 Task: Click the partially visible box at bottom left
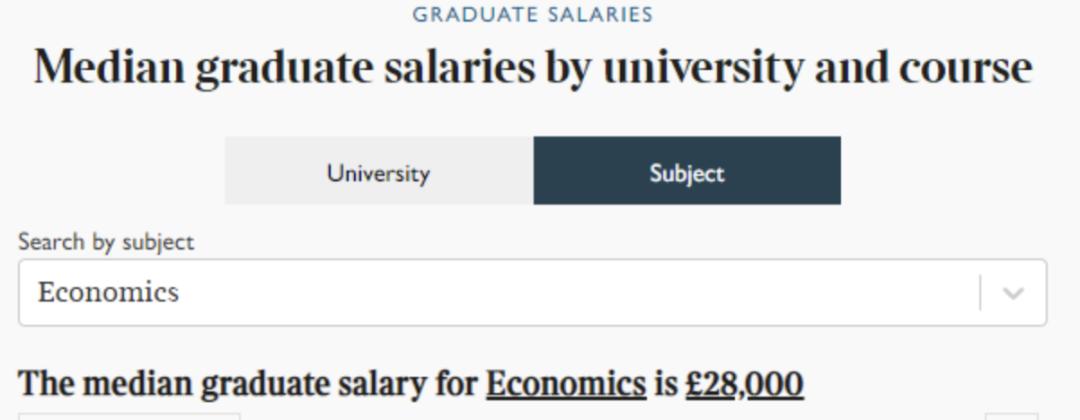coord(129,416)
